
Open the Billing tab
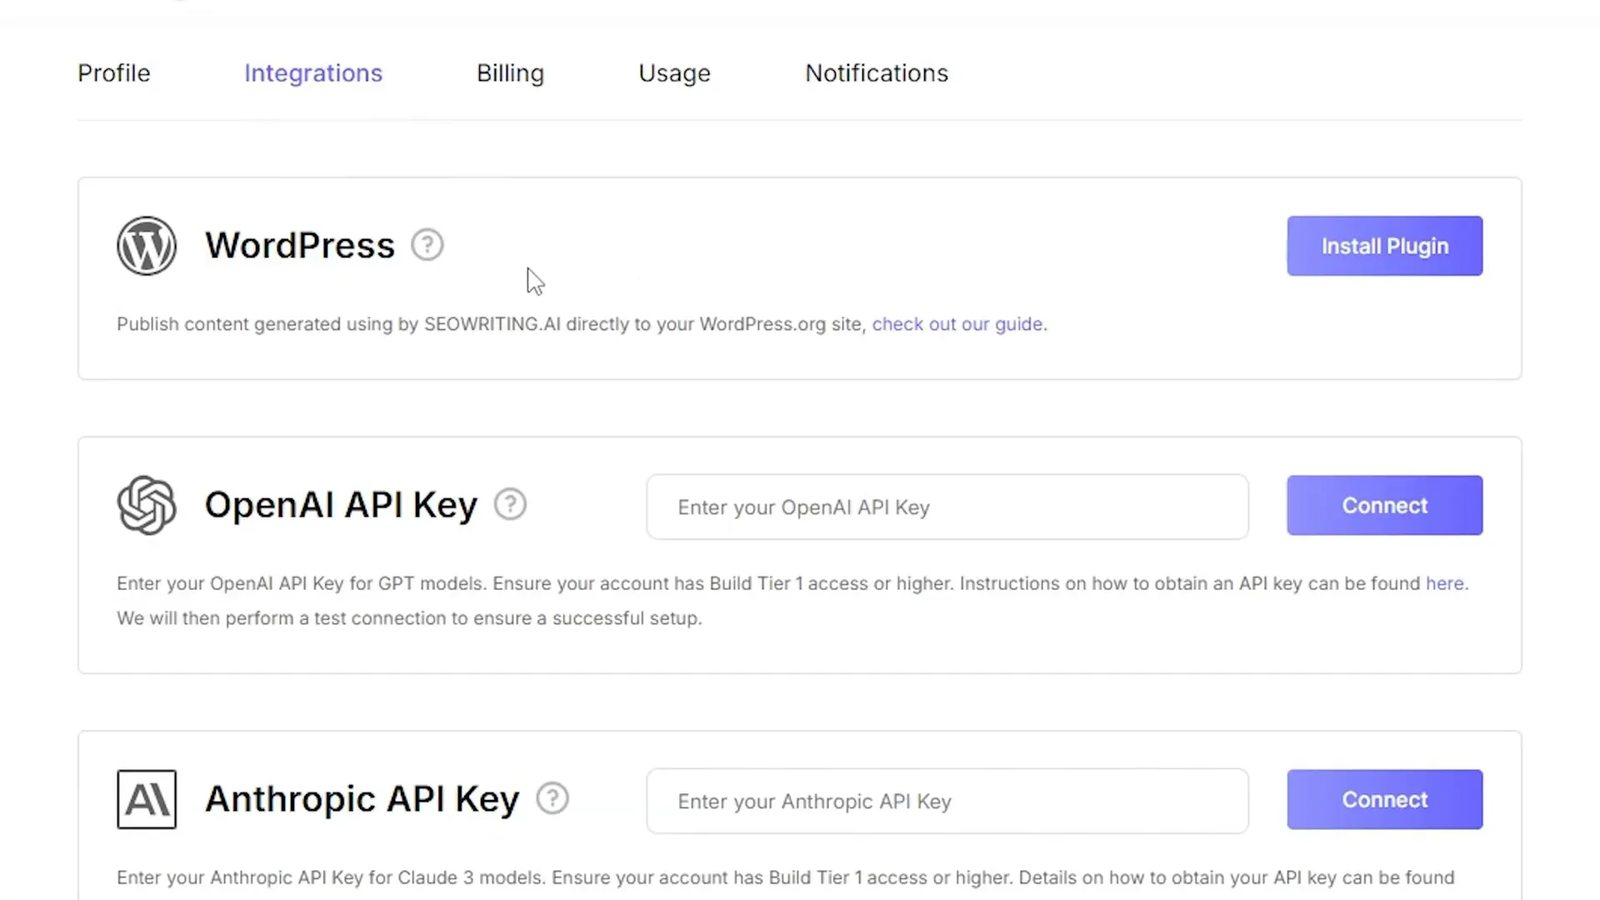(x=510, y=73)
